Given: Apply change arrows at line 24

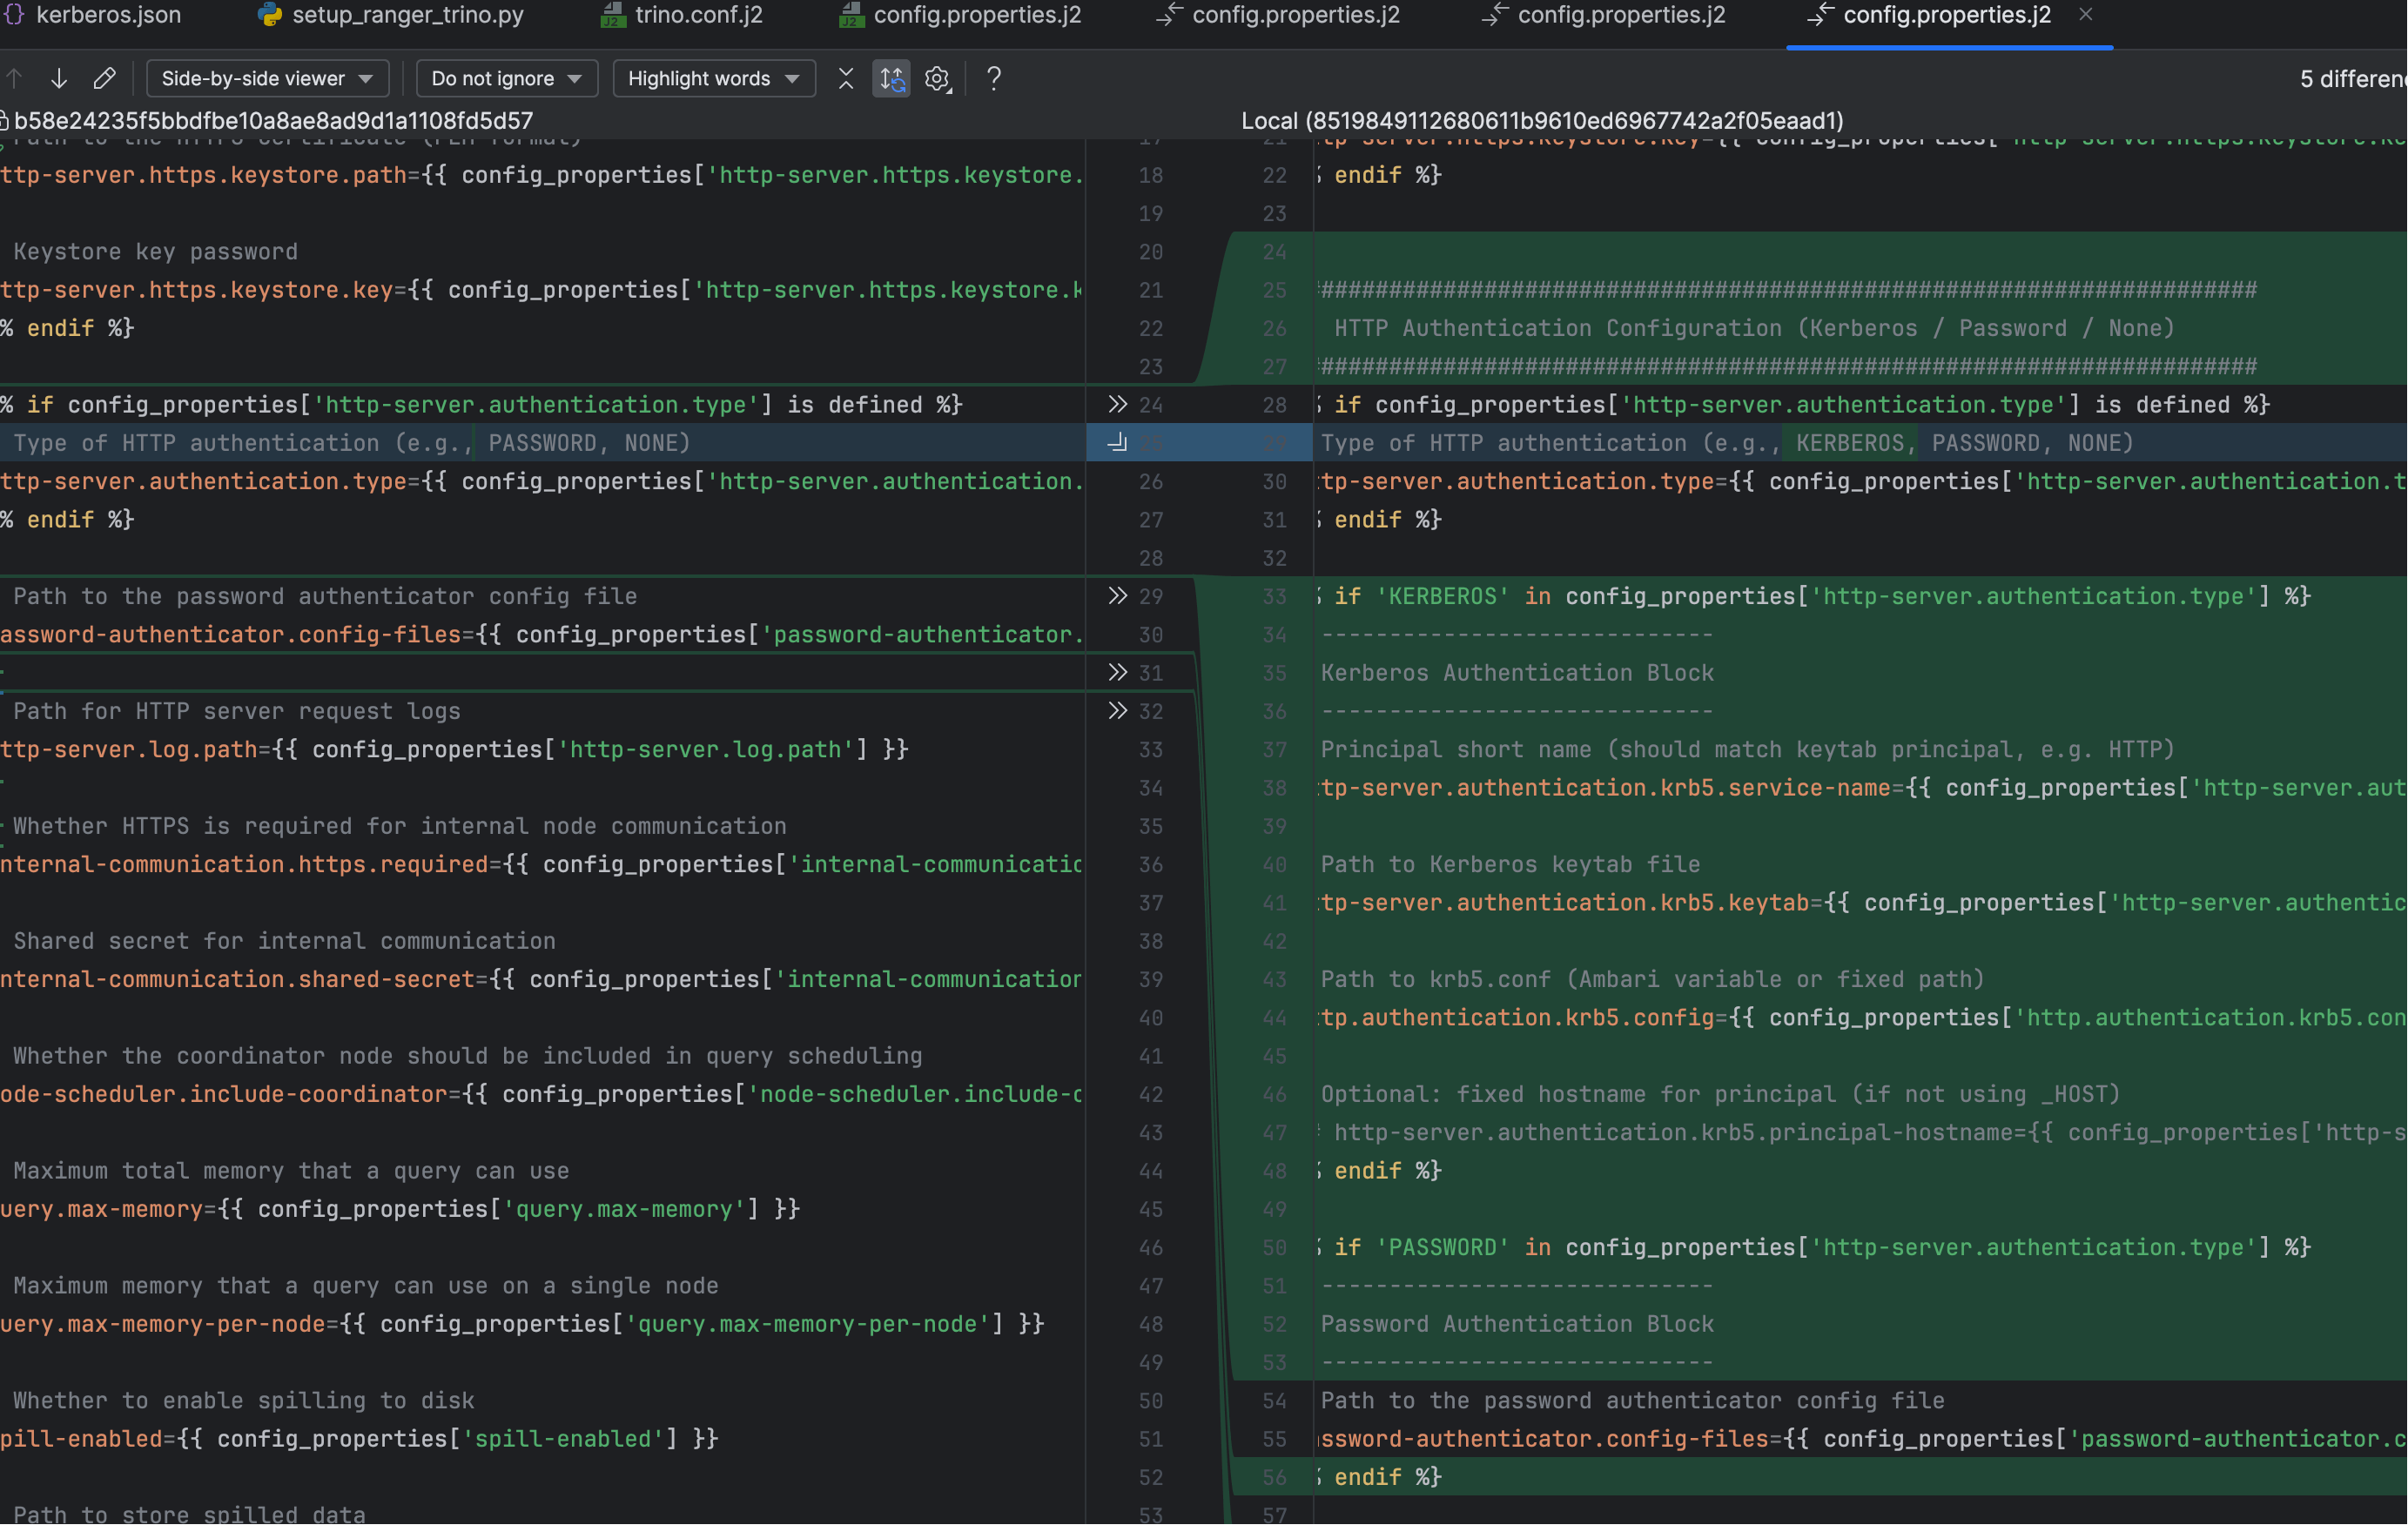Looking at the screenshot, I should pyautogui.click(x=1117, y=404).
